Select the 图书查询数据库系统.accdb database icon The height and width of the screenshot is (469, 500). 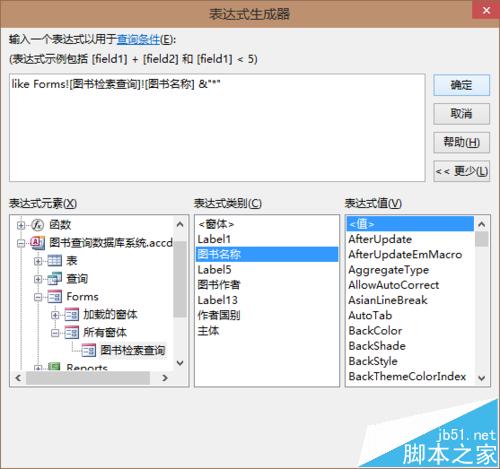pos(38,242)
